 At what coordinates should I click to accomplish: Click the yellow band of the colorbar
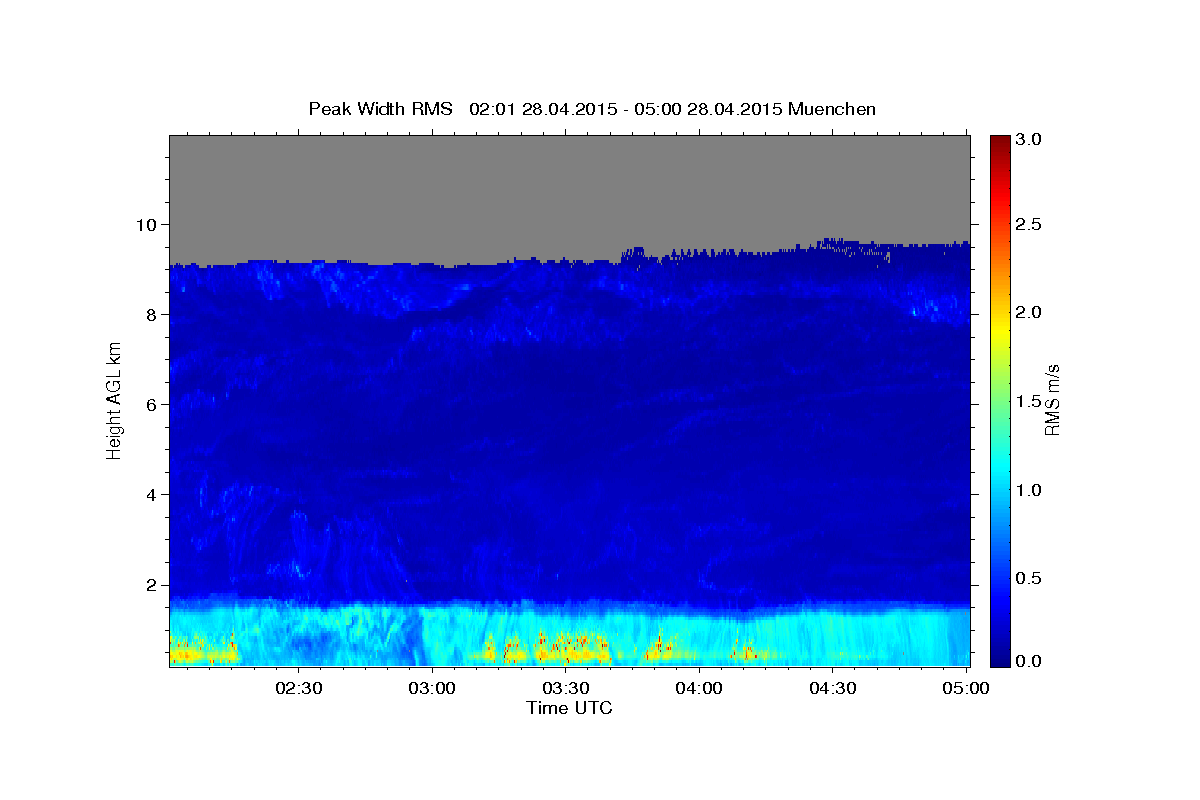pyautogui.click(x=1000, y=330)
